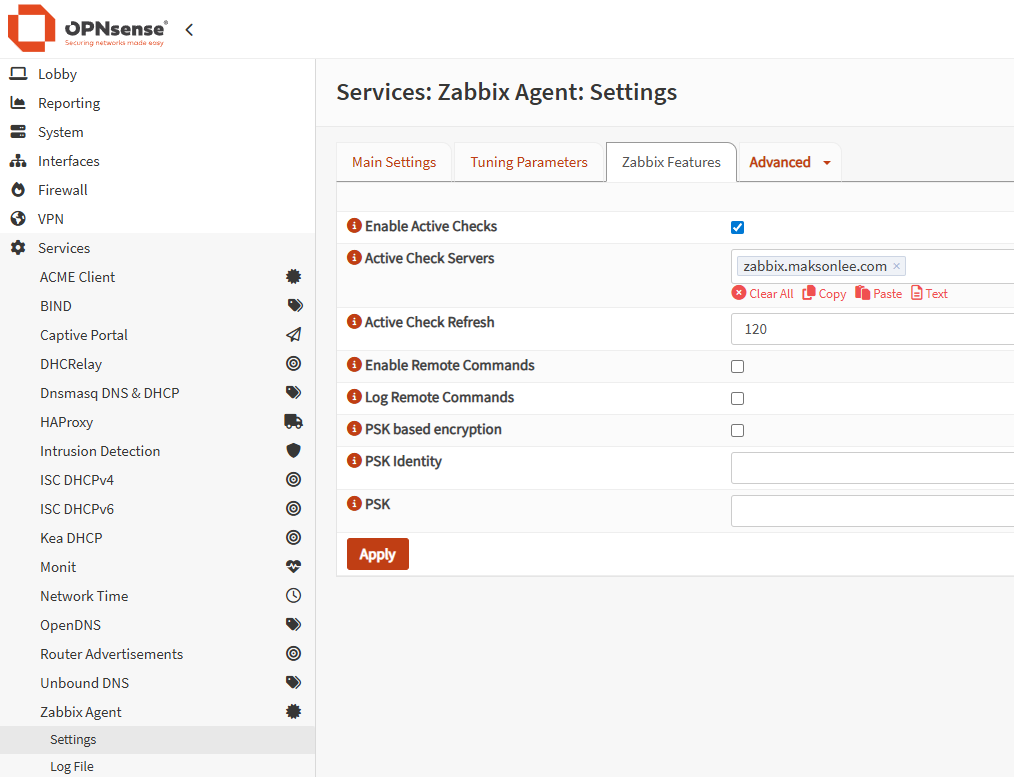
Task: Open the Advanced tab dropdown
Action: (x=790, y=162)
